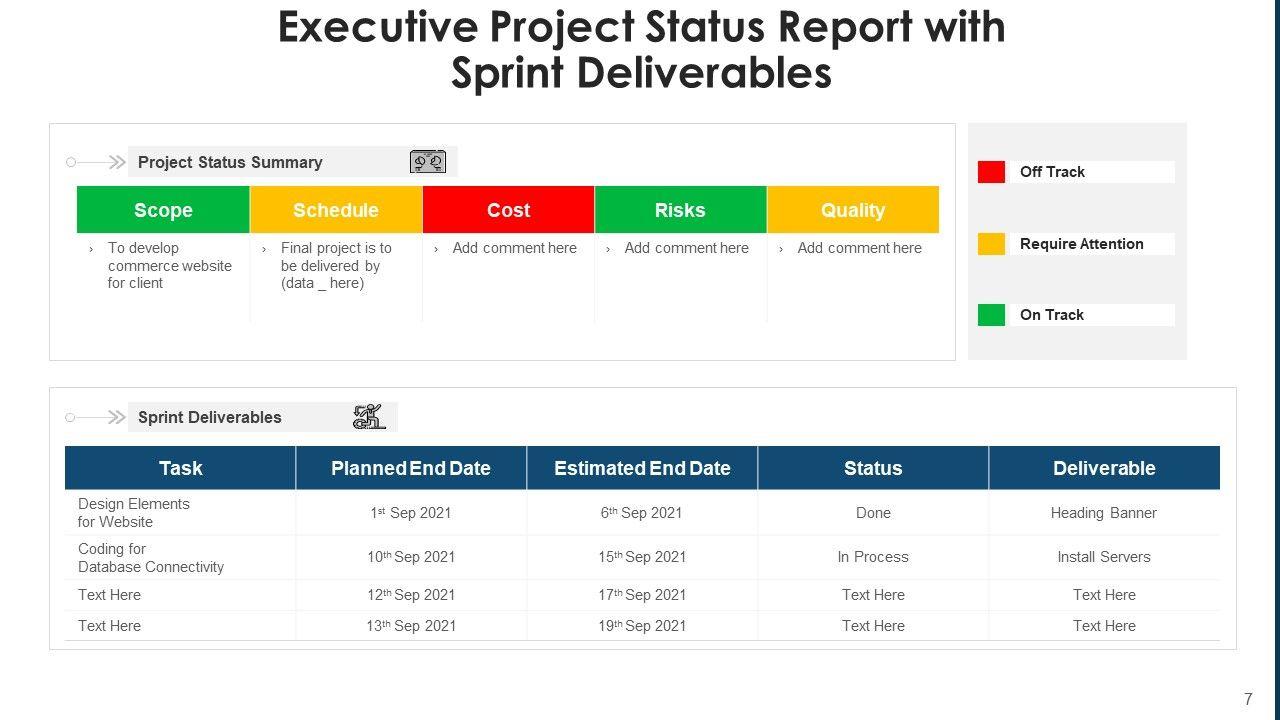Click the green Scope status header
Image resolution: width=1280 pixels, height=720 pixels.
(x=163, y=210)
